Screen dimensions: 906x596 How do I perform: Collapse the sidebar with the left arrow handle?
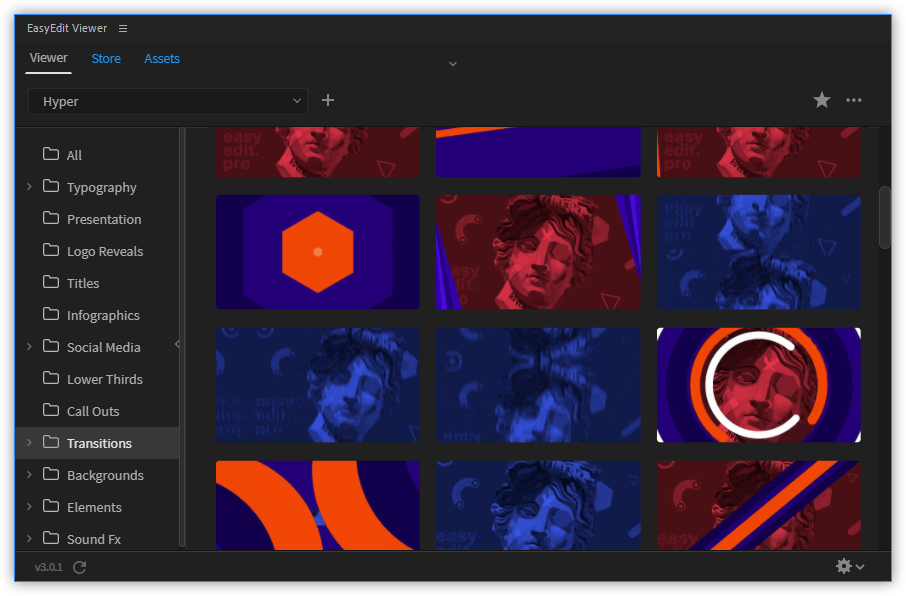[x=177, y=344]
